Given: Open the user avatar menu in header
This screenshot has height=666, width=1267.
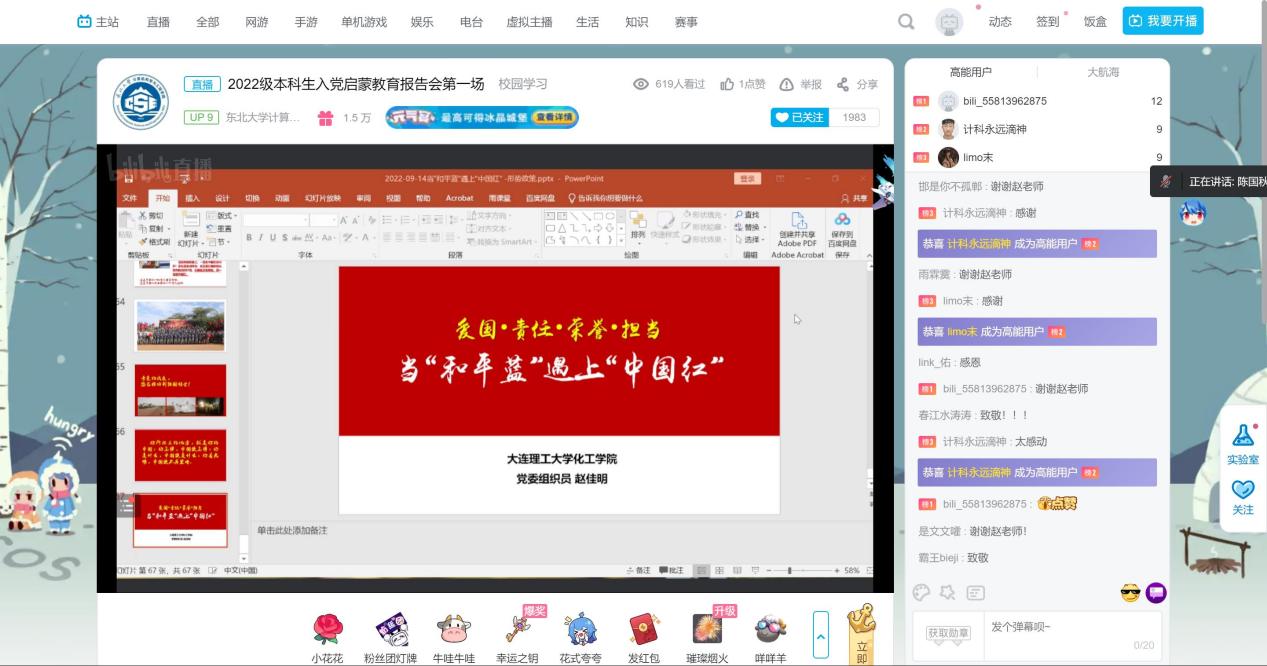Looking at the screenshot, I should [x=949, y=22].
